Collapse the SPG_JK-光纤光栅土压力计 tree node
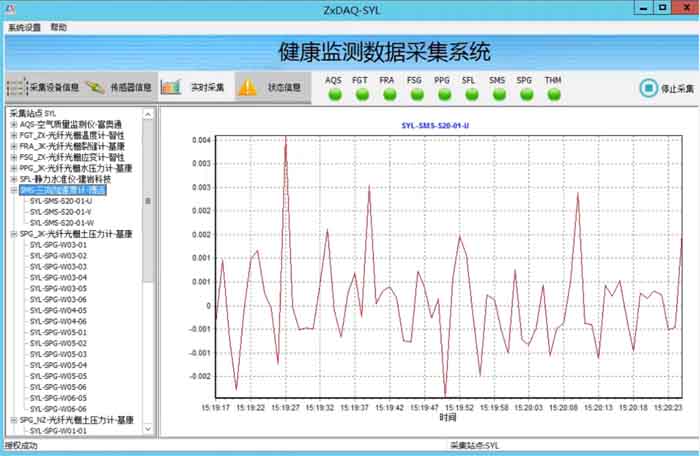The width and height of the screenshot is (700, 456). click(x=13, y=234)
